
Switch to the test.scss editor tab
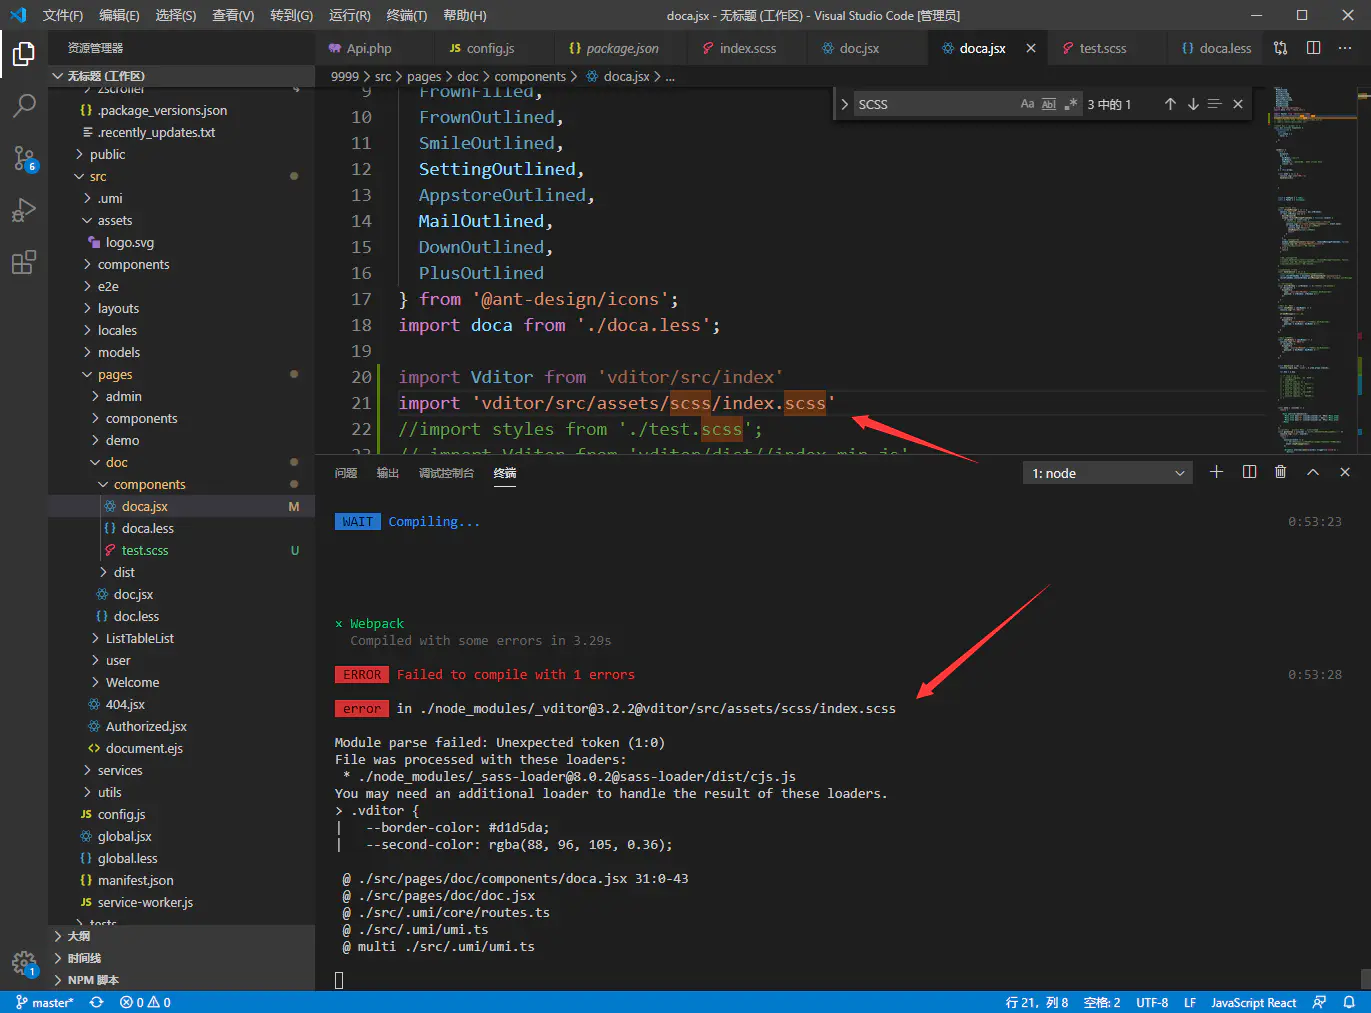[x=1102, y=48]
